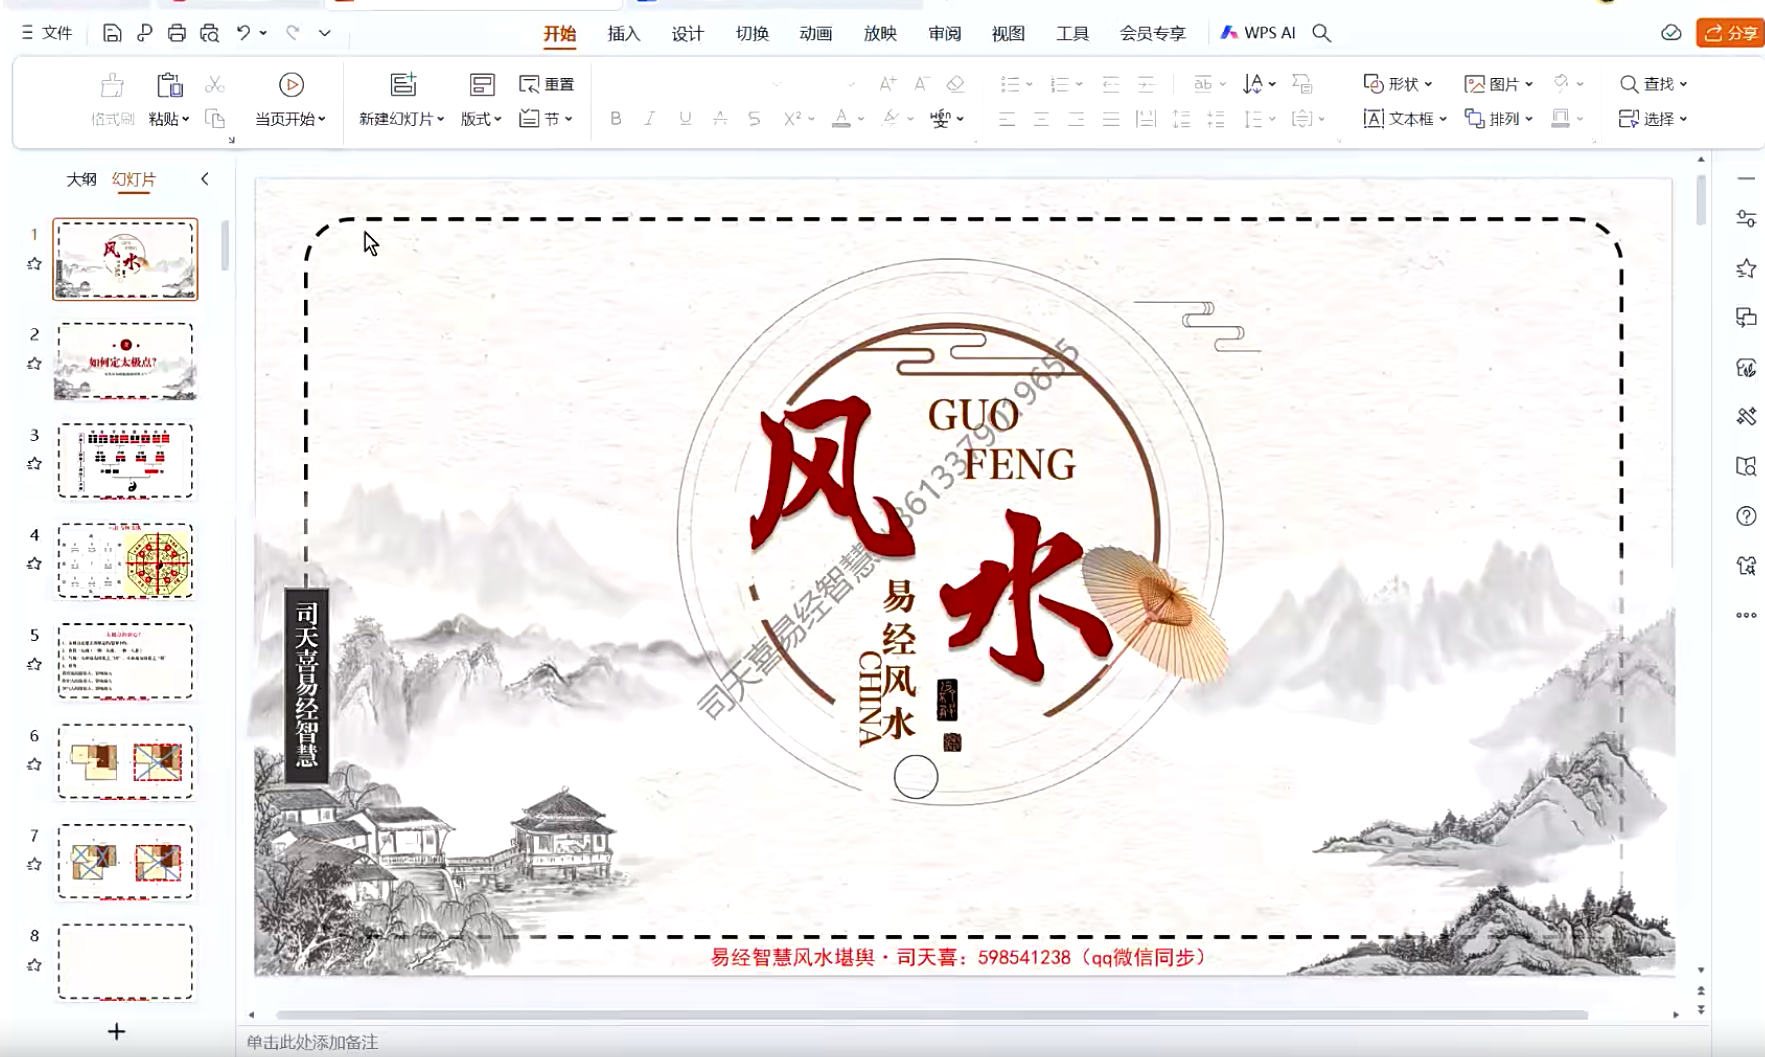Image resolution: width=1765 pixels, height=1057 pixels.
Task: Click the undo arrow icon
Action: click(x=243, y=33)
